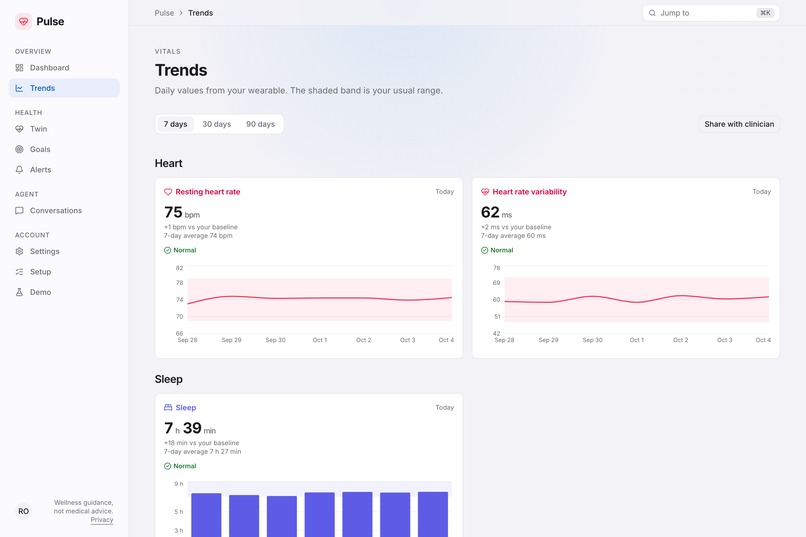Click the Heart rate variability card title

click(x=529, y=192)
